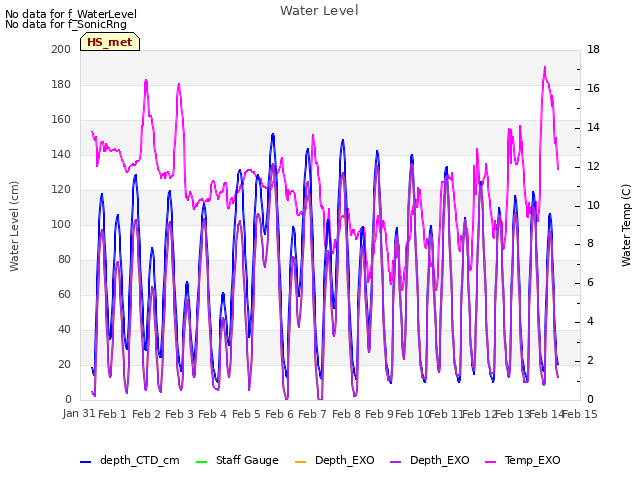Viewport: 640px width, 480px height.
Task: Click the 'No data for f_SonicRng' message
Action: pos(66,24)
